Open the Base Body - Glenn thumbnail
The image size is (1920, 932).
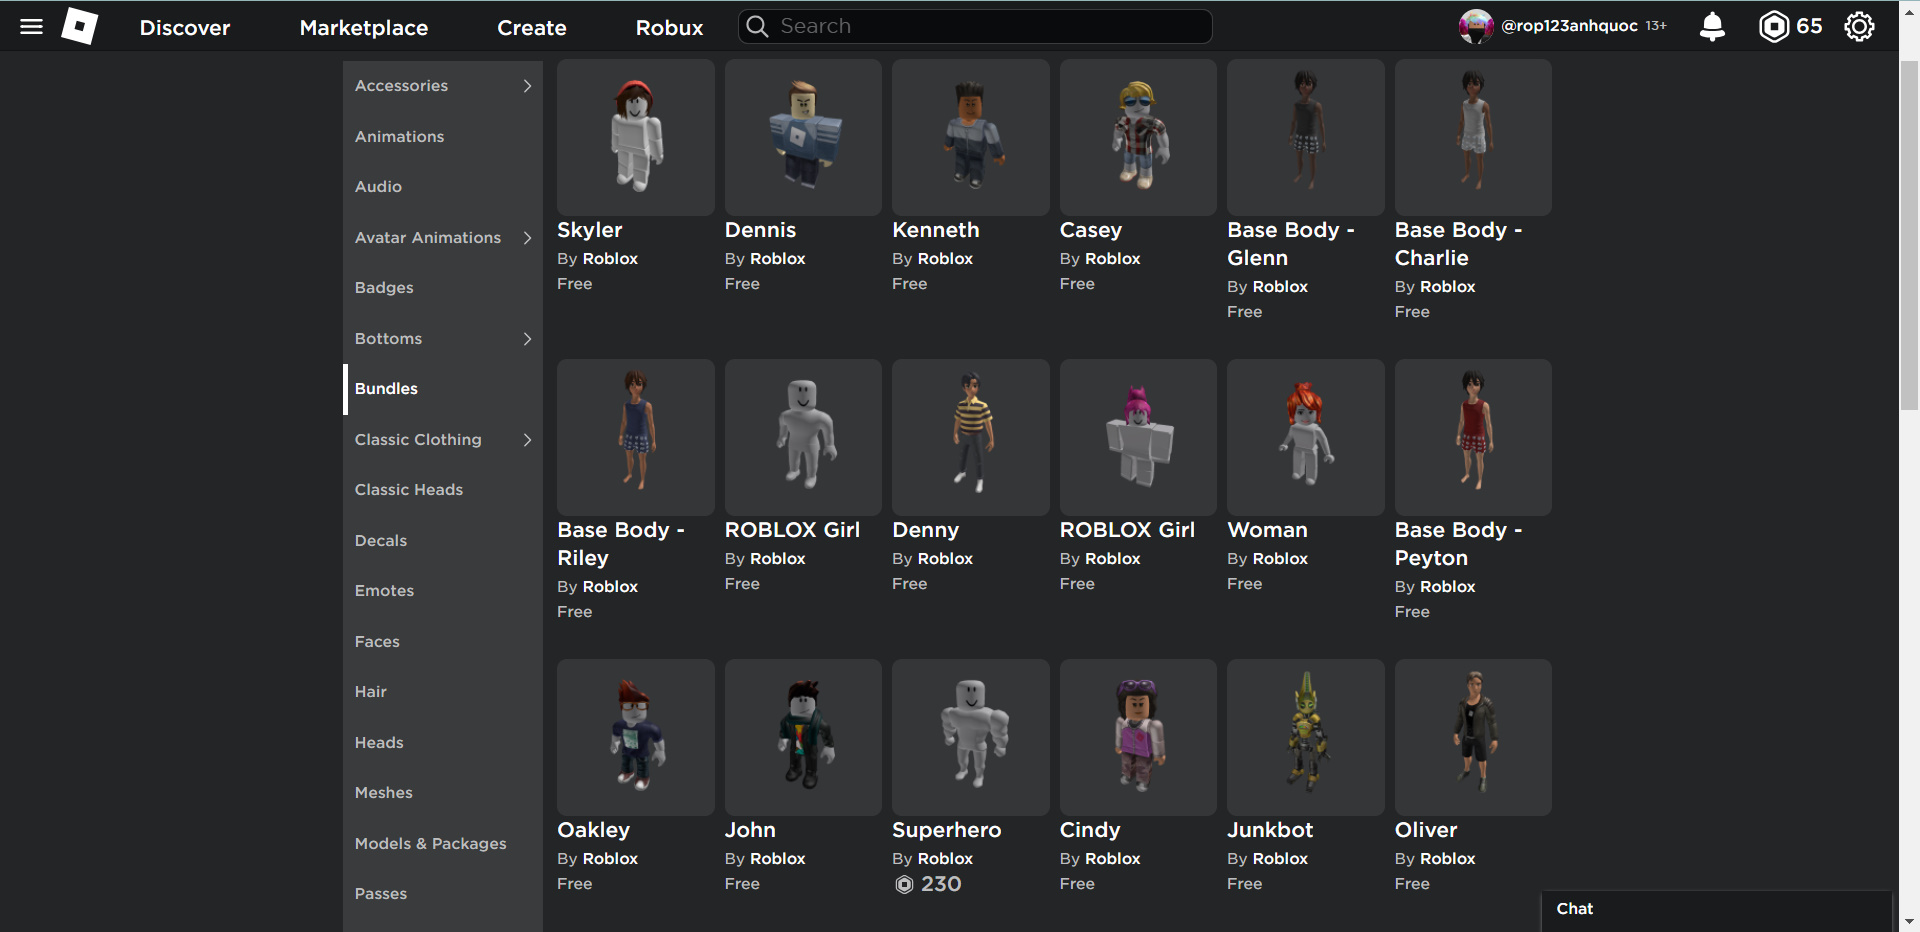coord(1306,137)
